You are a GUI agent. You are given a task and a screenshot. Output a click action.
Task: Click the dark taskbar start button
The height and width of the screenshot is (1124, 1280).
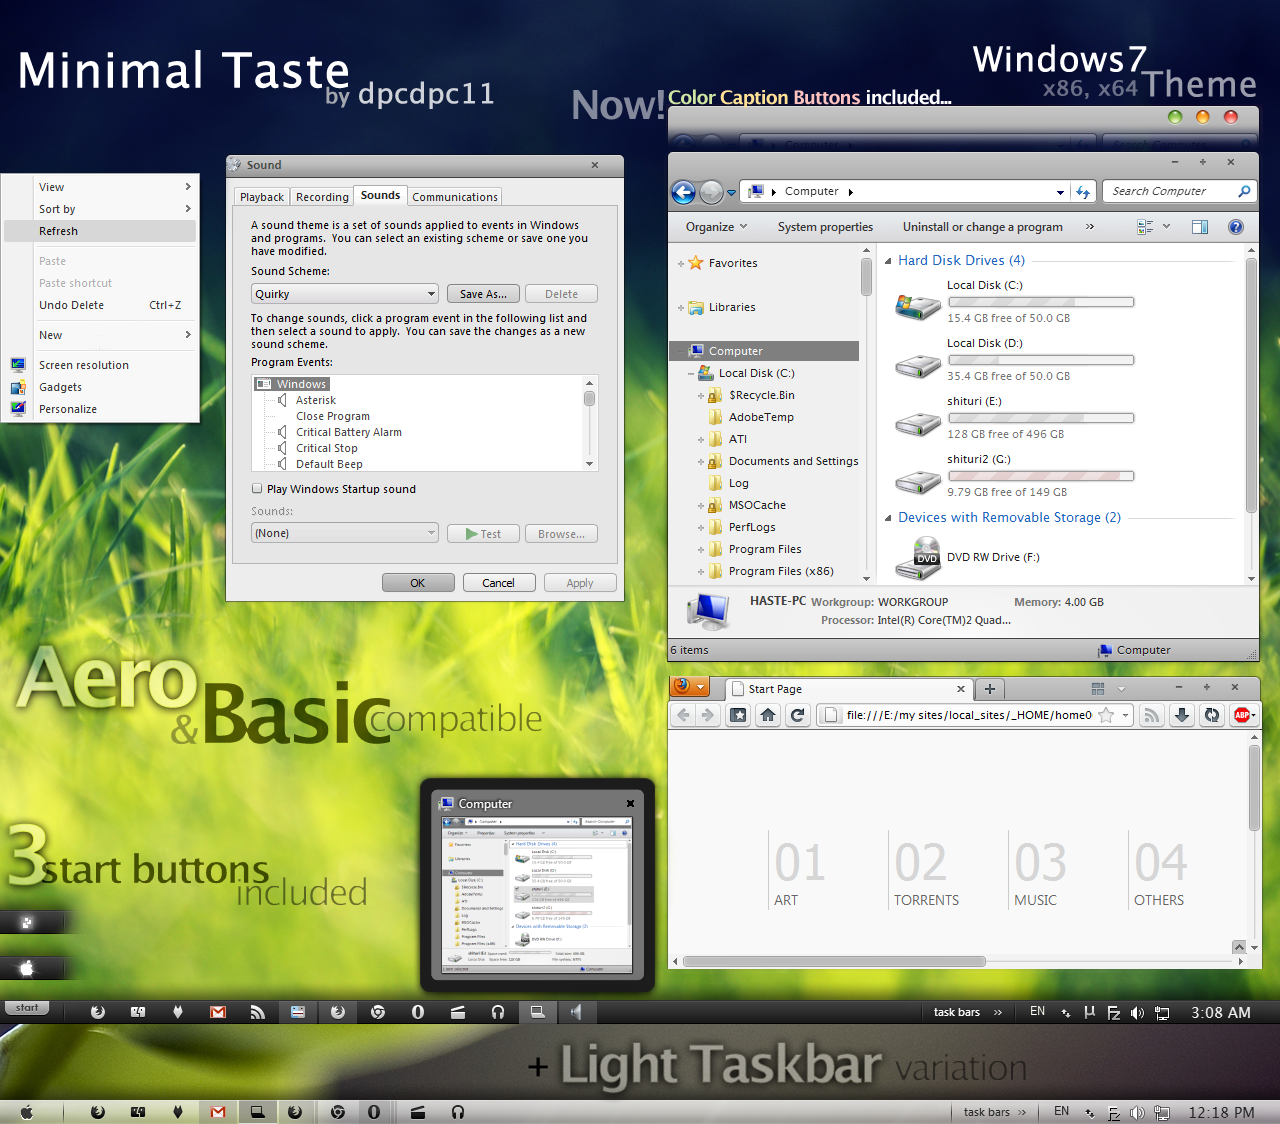[x=27, y=1008]
